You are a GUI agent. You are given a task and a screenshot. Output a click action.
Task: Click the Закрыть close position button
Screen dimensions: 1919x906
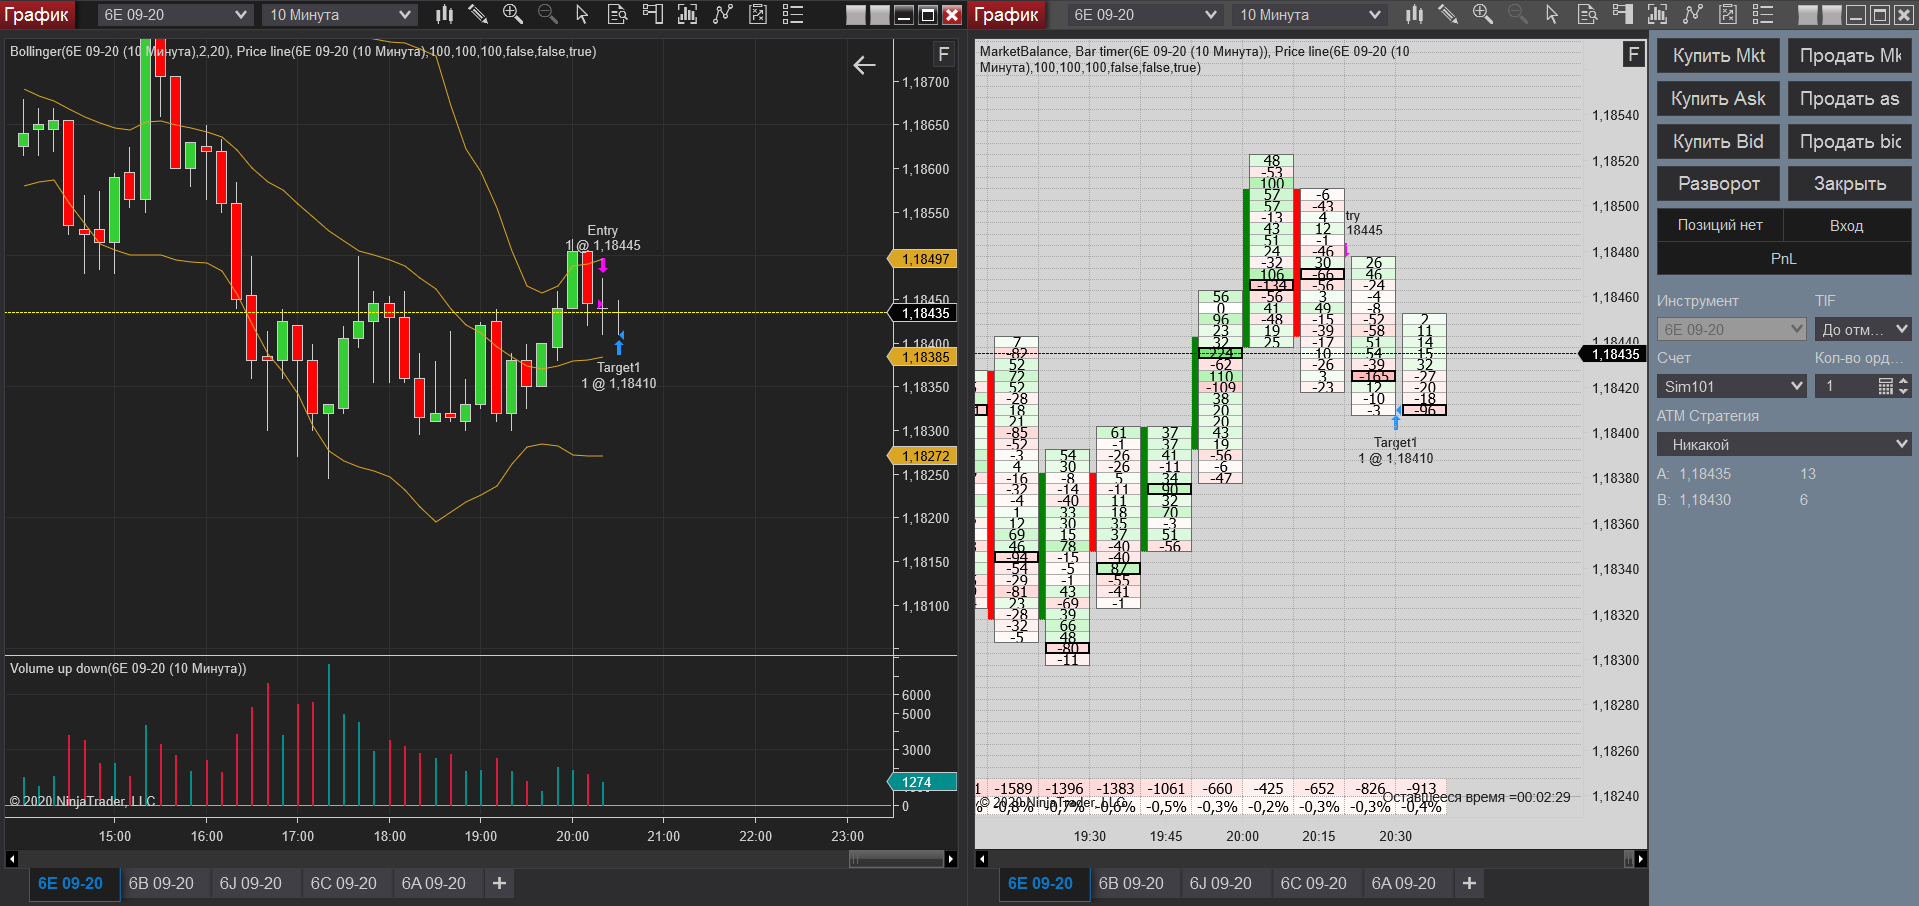pyautogui.click(x=1850, y=184)
